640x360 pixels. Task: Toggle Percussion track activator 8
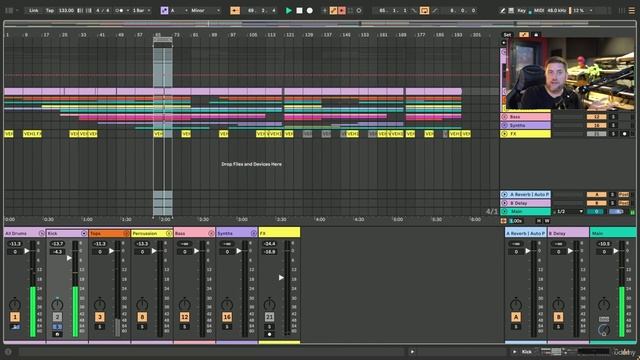tap(142, 317)
